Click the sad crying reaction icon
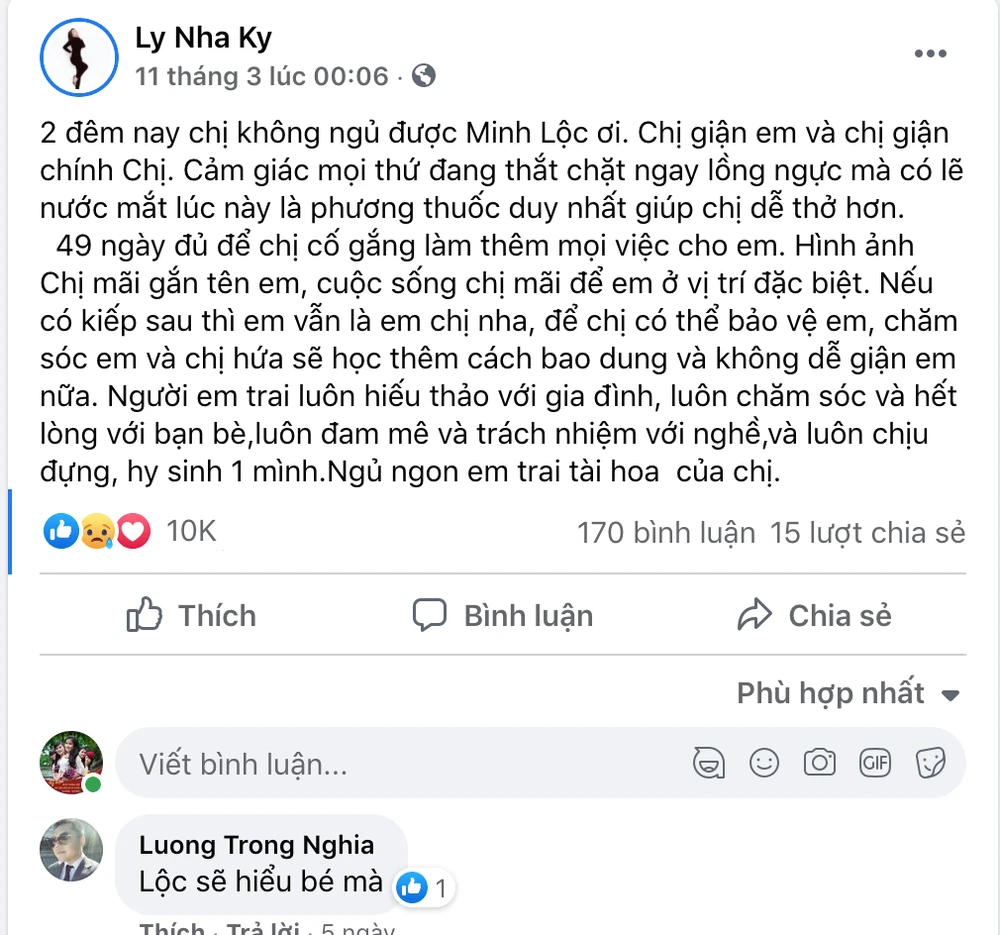The image size is (1000, 935). 97,532
